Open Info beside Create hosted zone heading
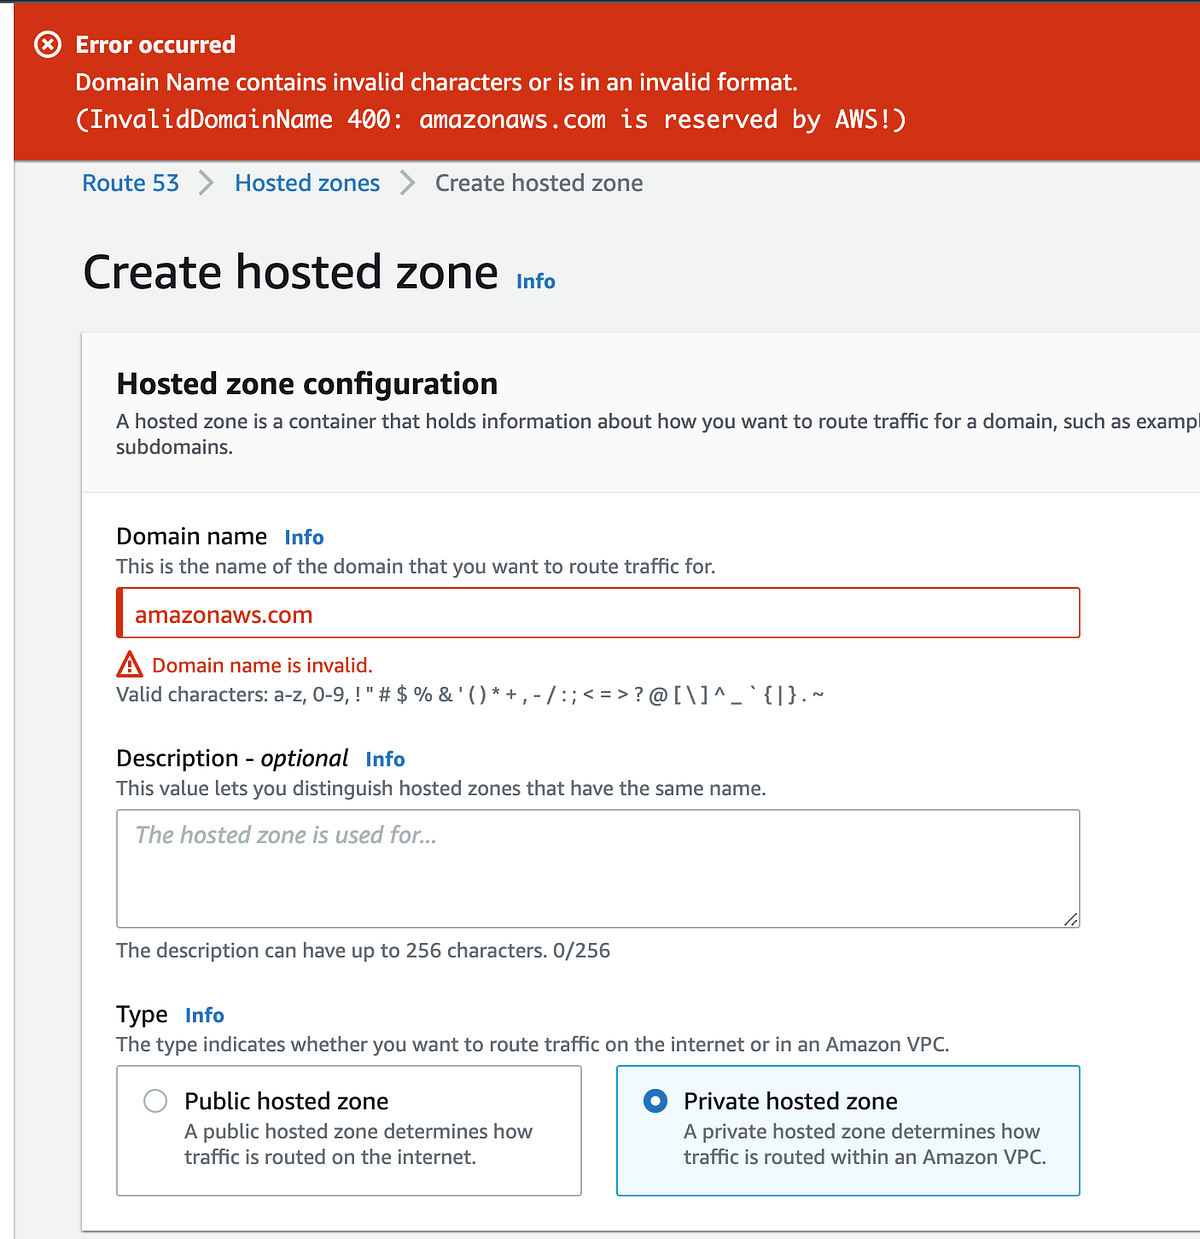1200x1239 pixels. click(x=535, y=281)
